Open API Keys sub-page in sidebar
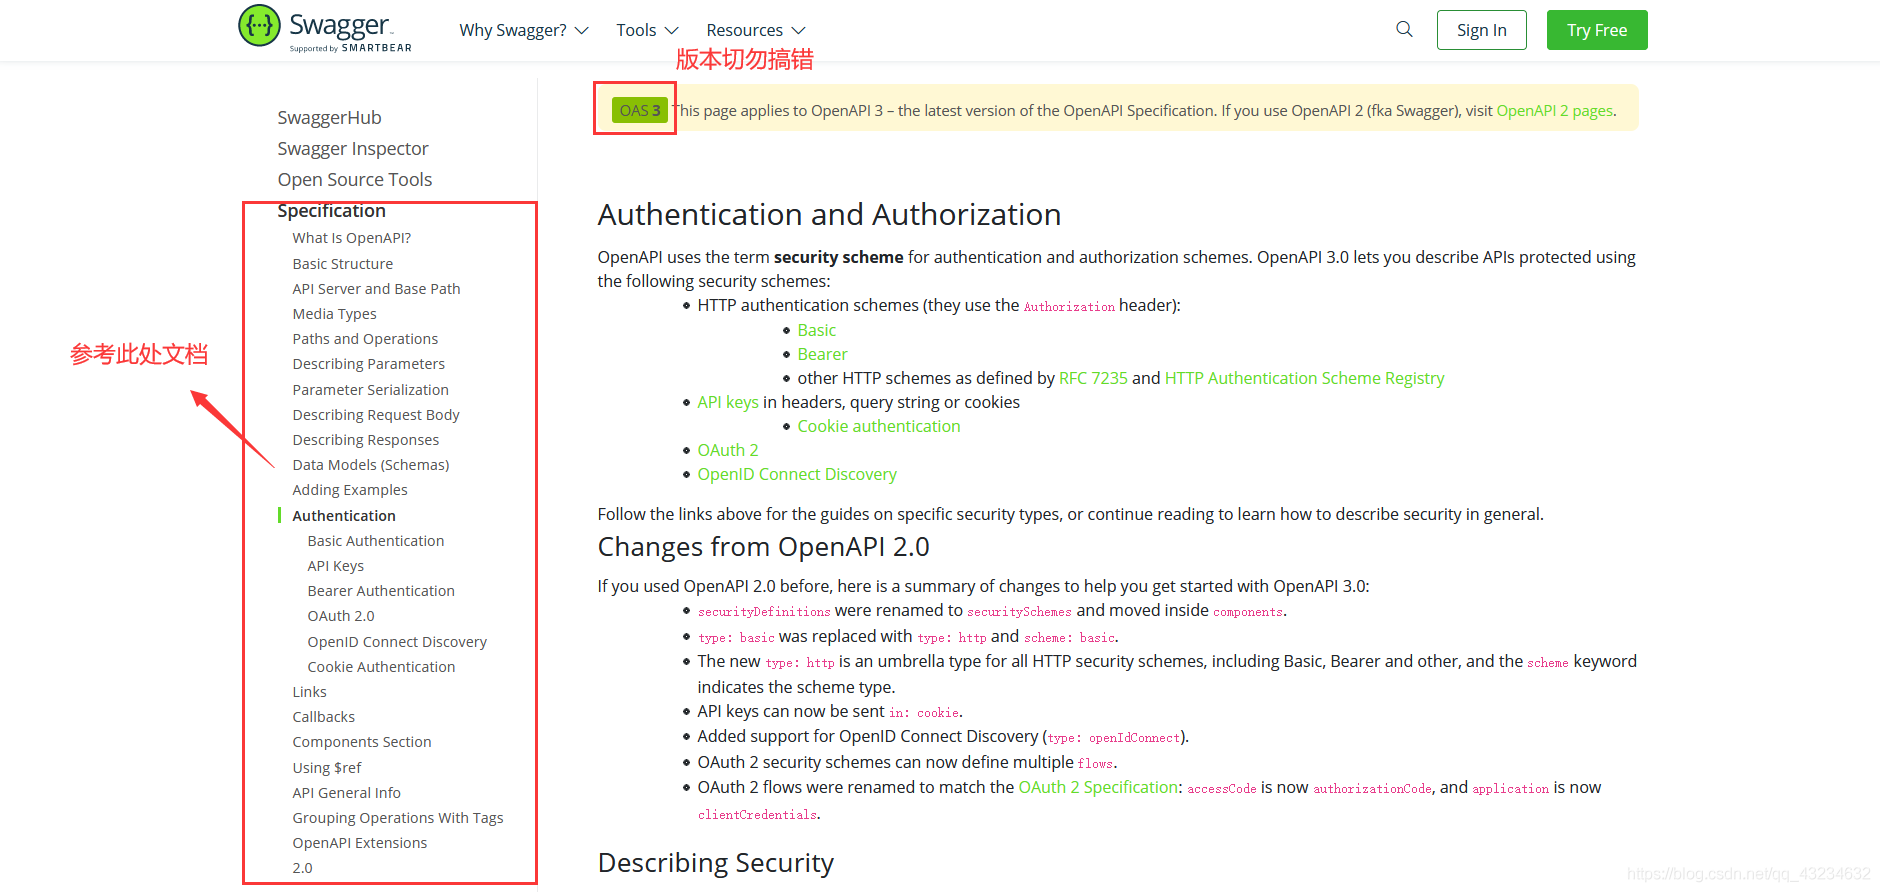 coord(336,566)
